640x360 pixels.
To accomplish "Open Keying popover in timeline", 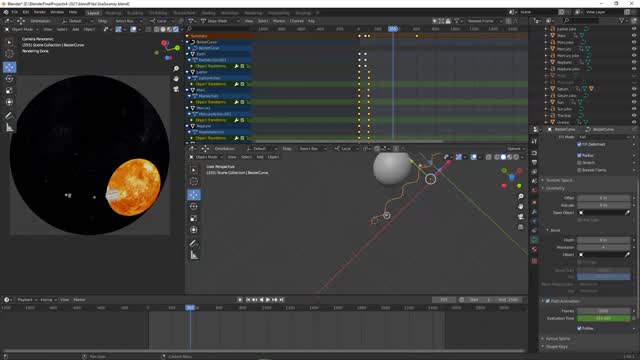I will (48, 300).
